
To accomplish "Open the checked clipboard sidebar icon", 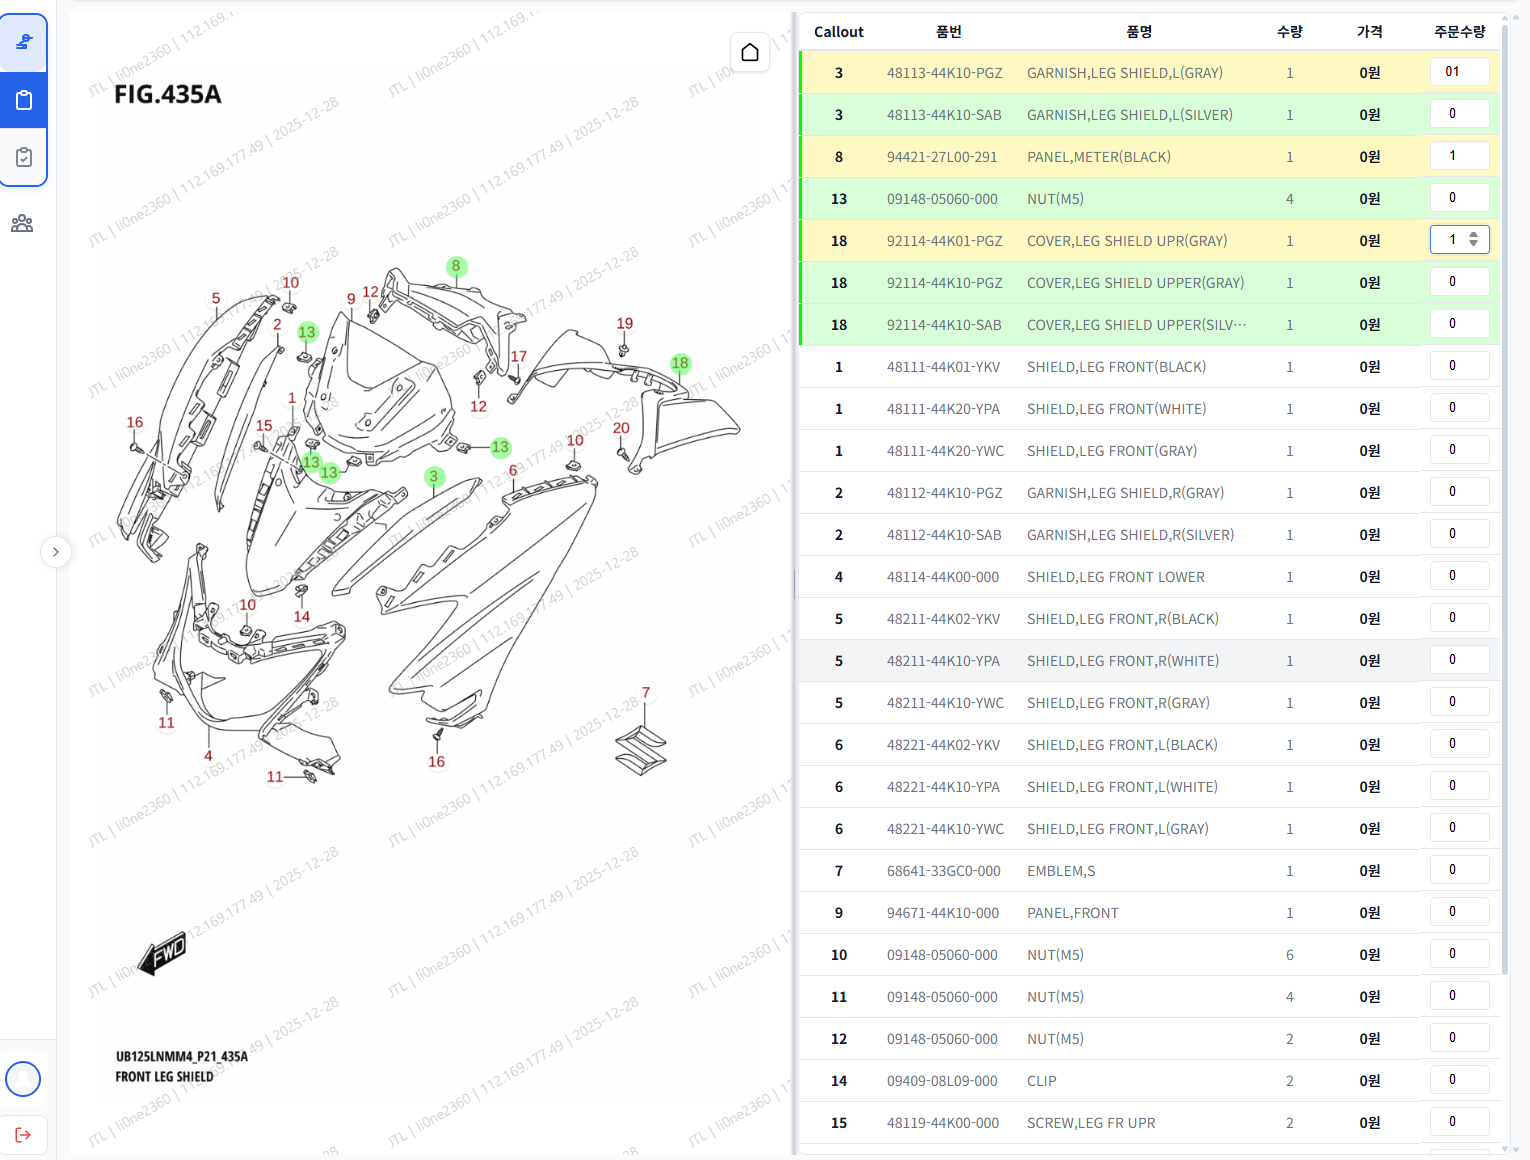I will pyautogui.click(x=24, y=157).
